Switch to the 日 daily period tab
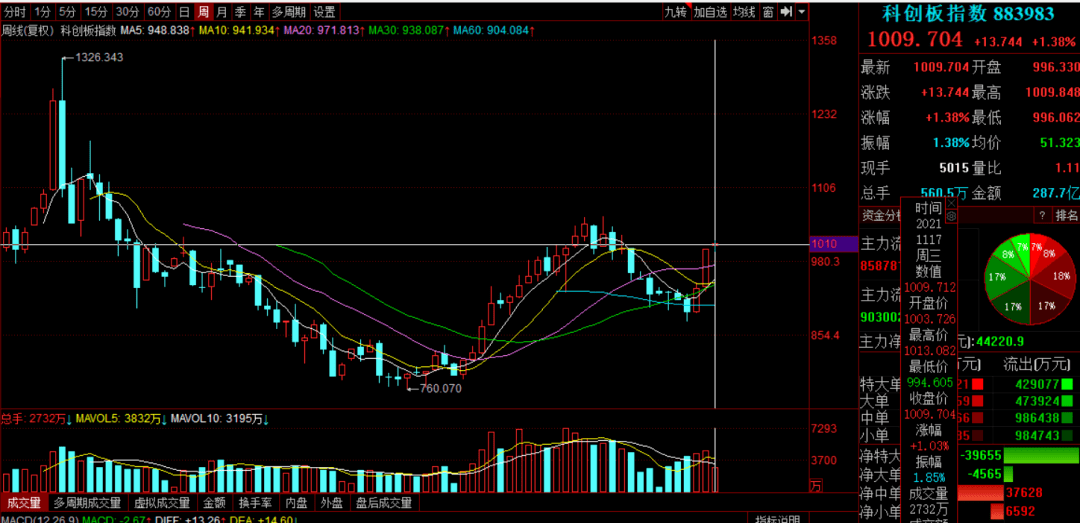The width and height of the screenshot is (1080, 523). point(184,12)
